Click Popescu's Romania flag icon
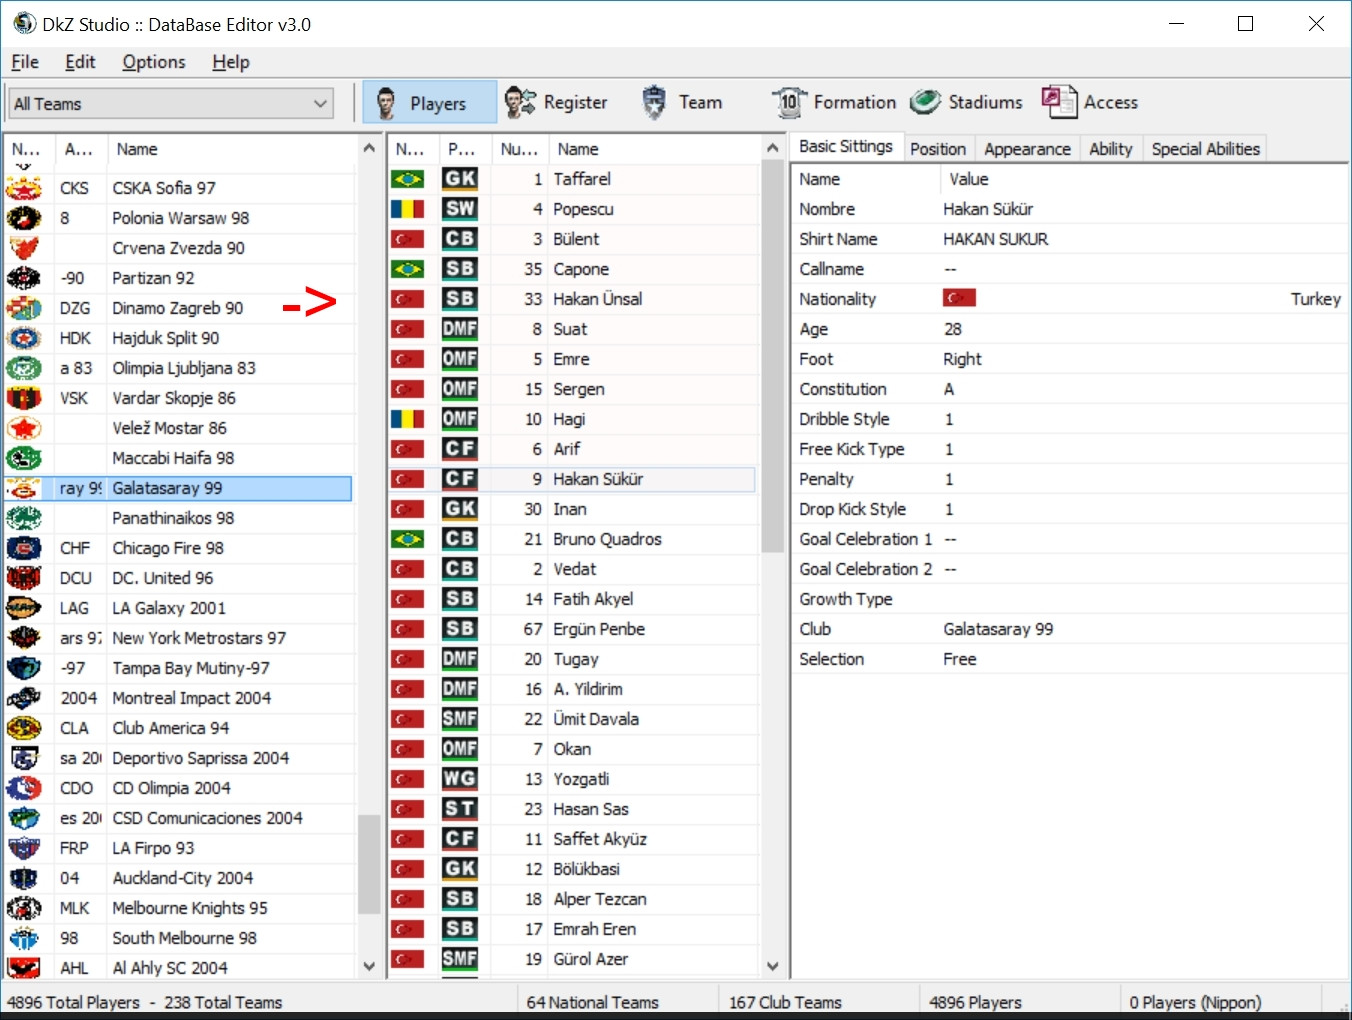The width and height of the screenshot is (1352, 1020). (x=407, y=209)
